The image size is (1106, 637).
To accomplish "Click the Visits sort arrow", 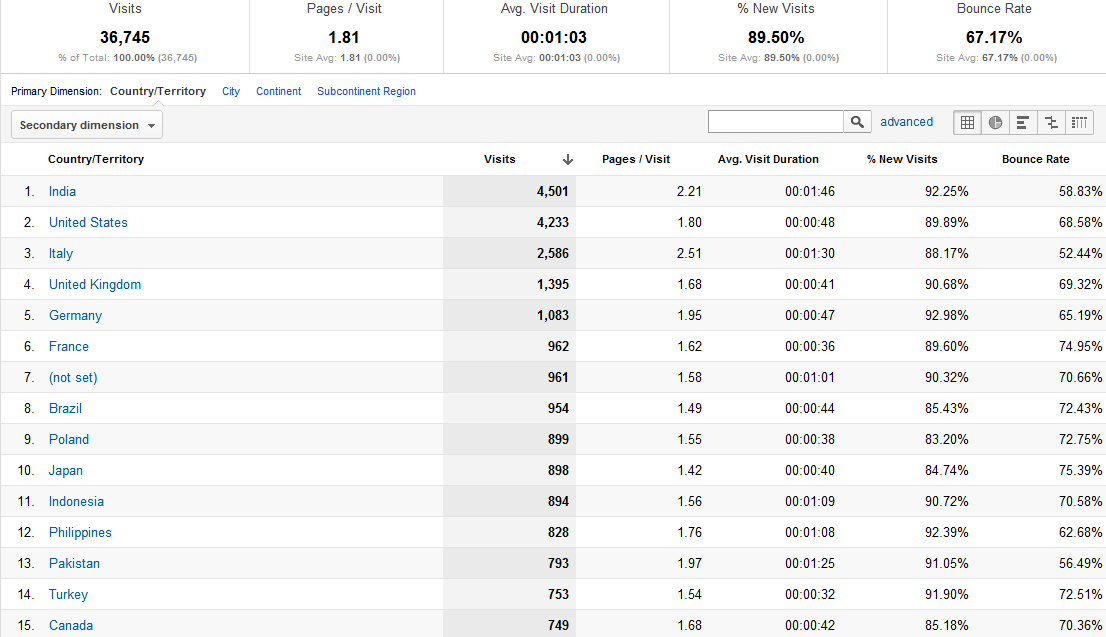I will coord(568,160).
